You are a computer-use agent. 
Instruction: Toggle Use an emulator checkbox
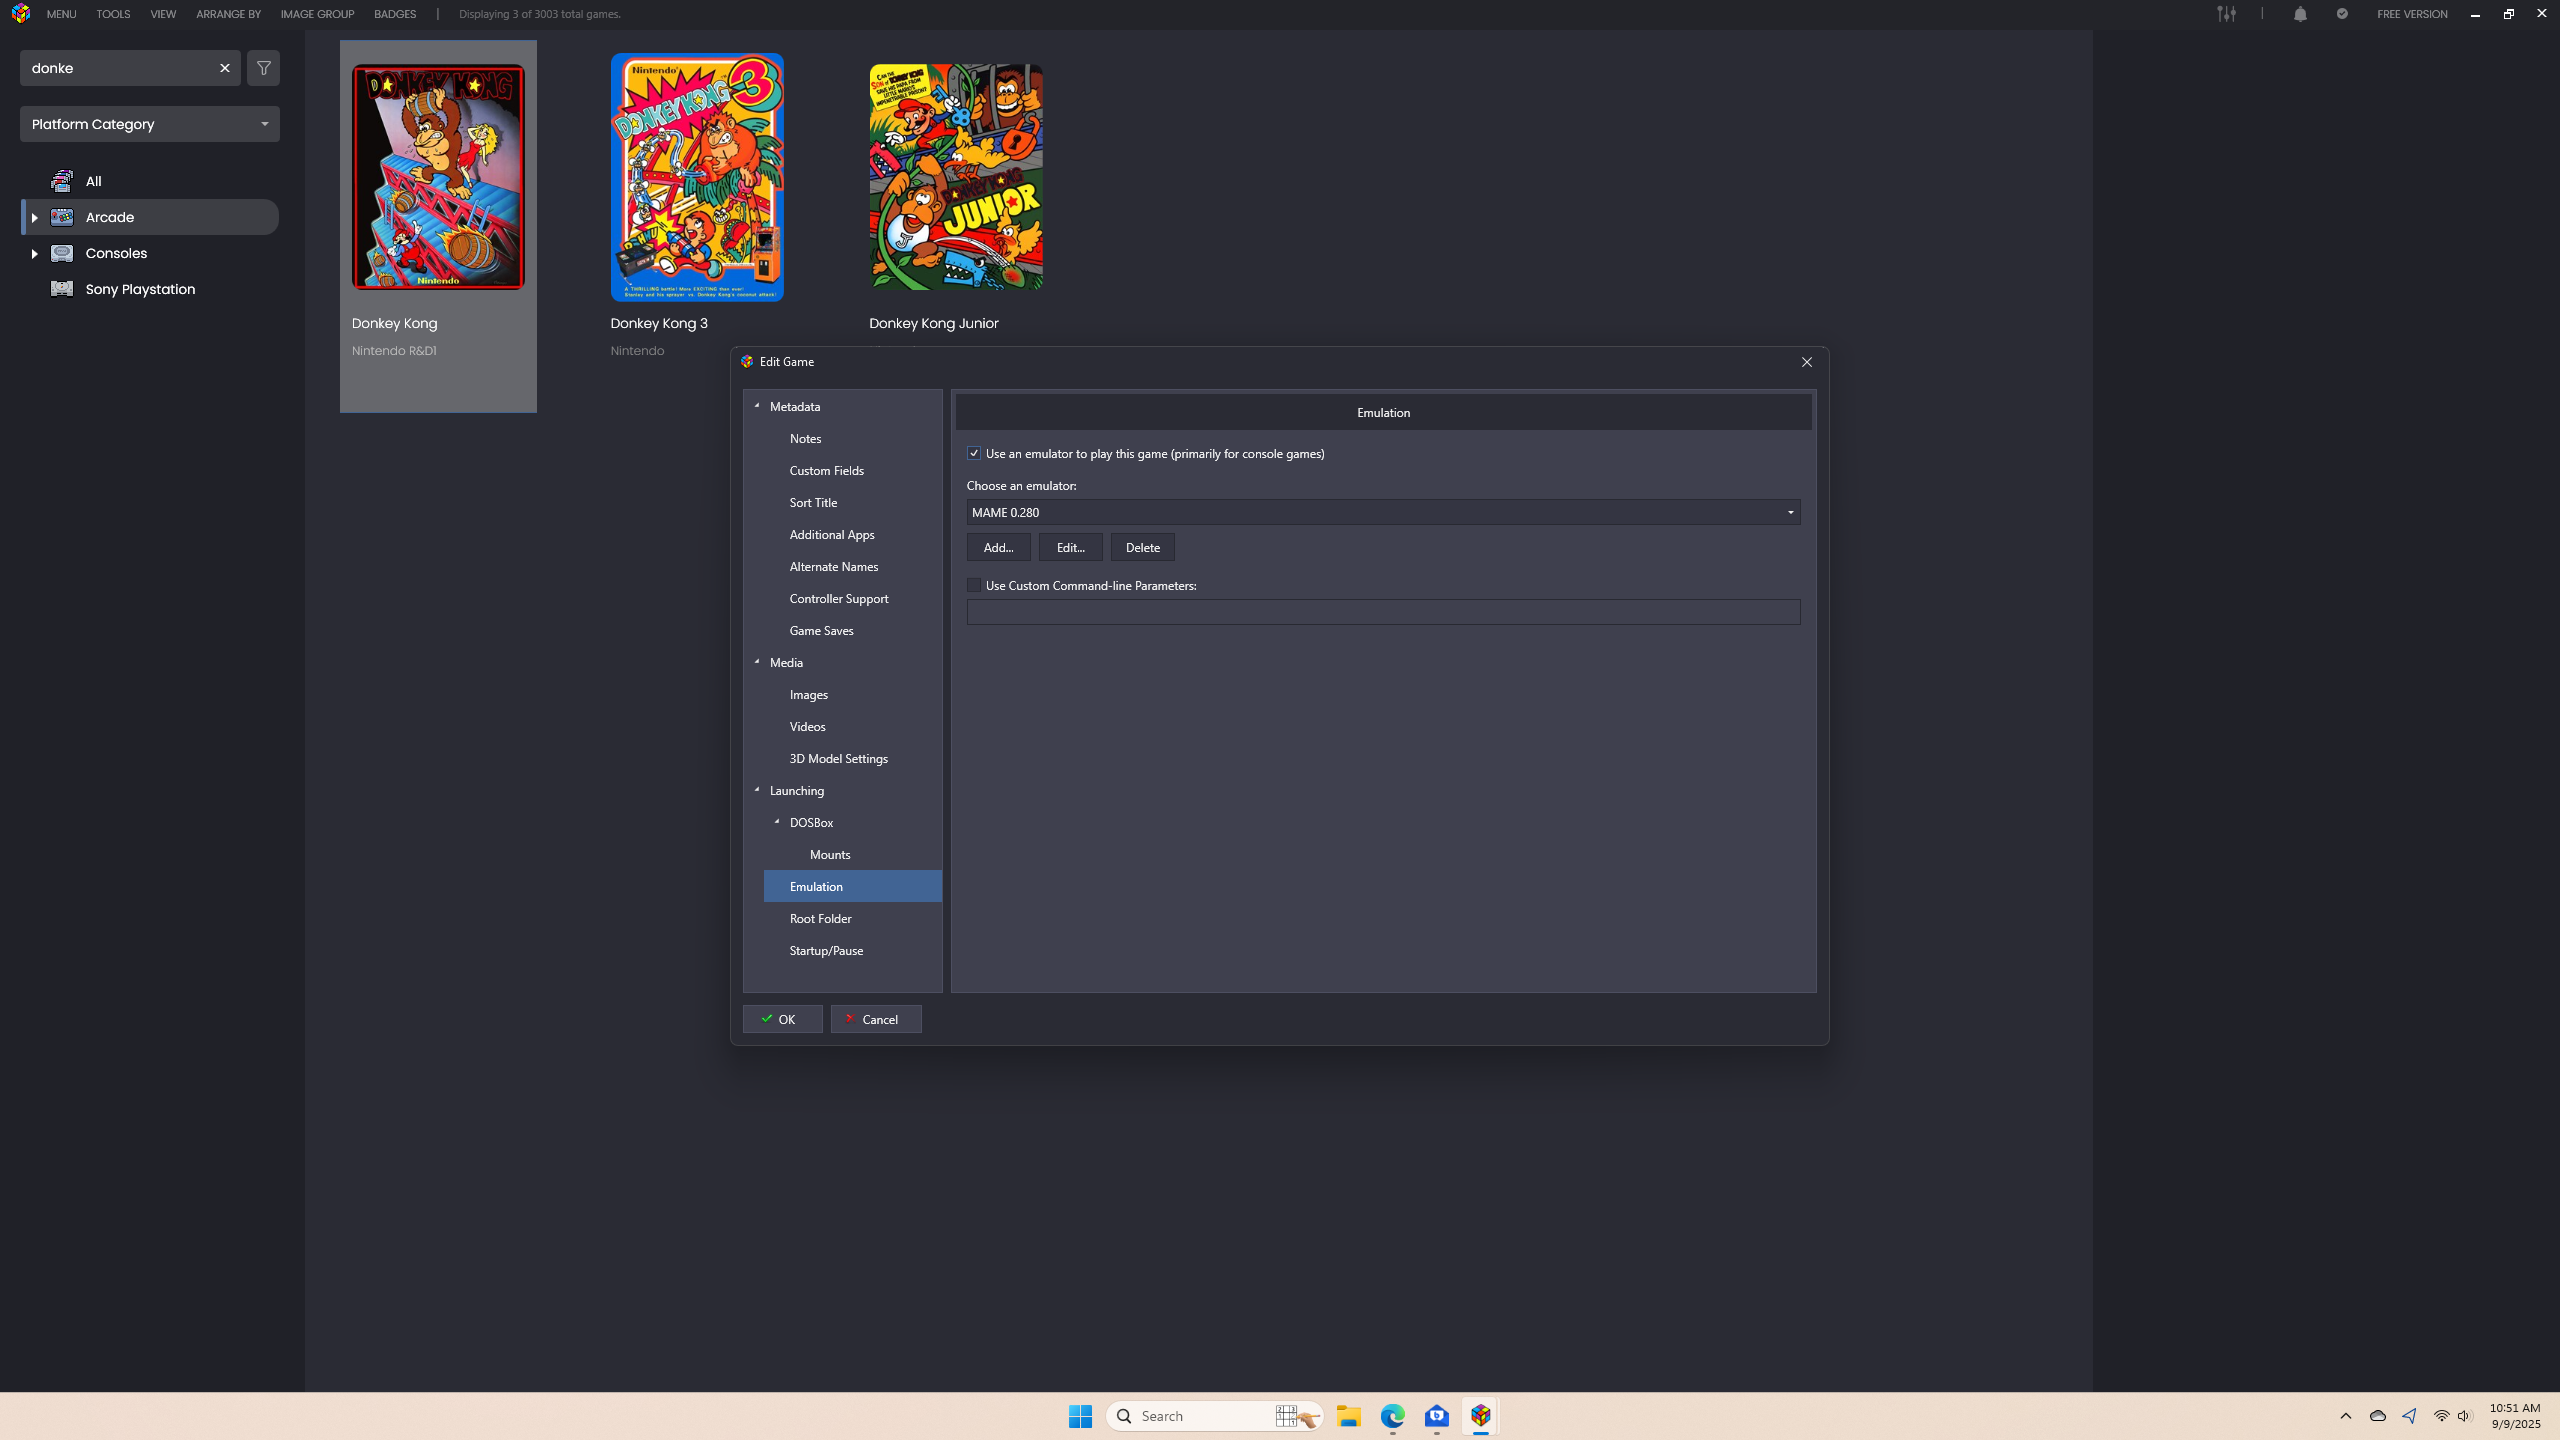point(974,453)
